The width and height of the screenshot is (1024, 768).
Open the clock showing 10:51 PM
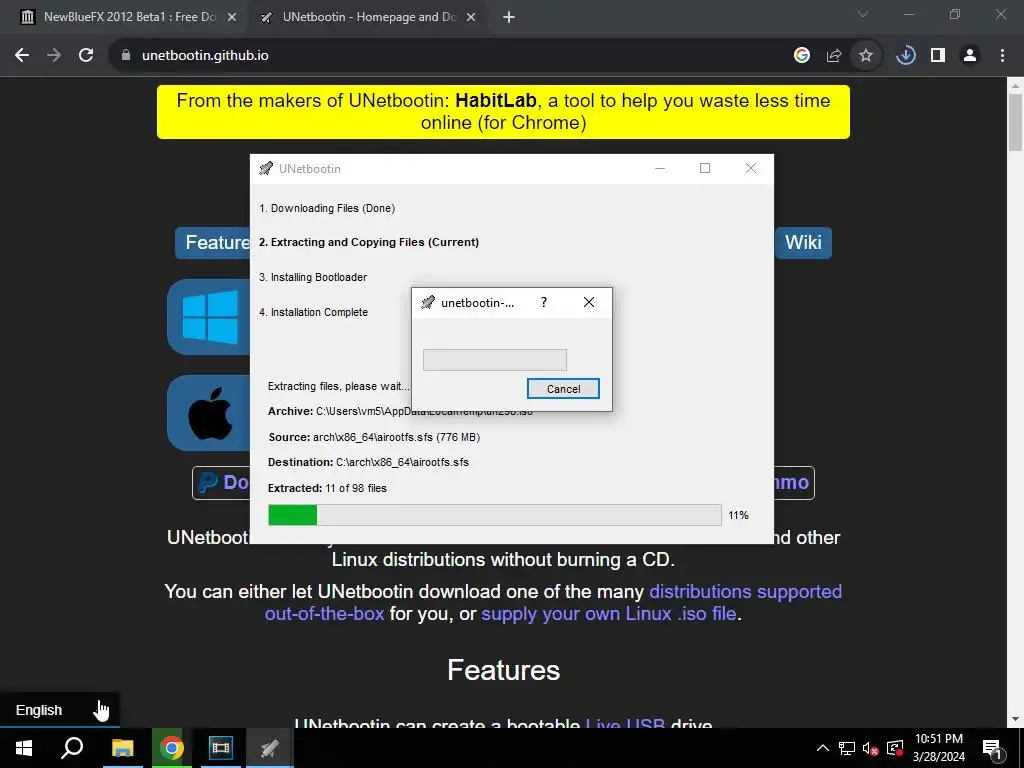click(938, 748)
